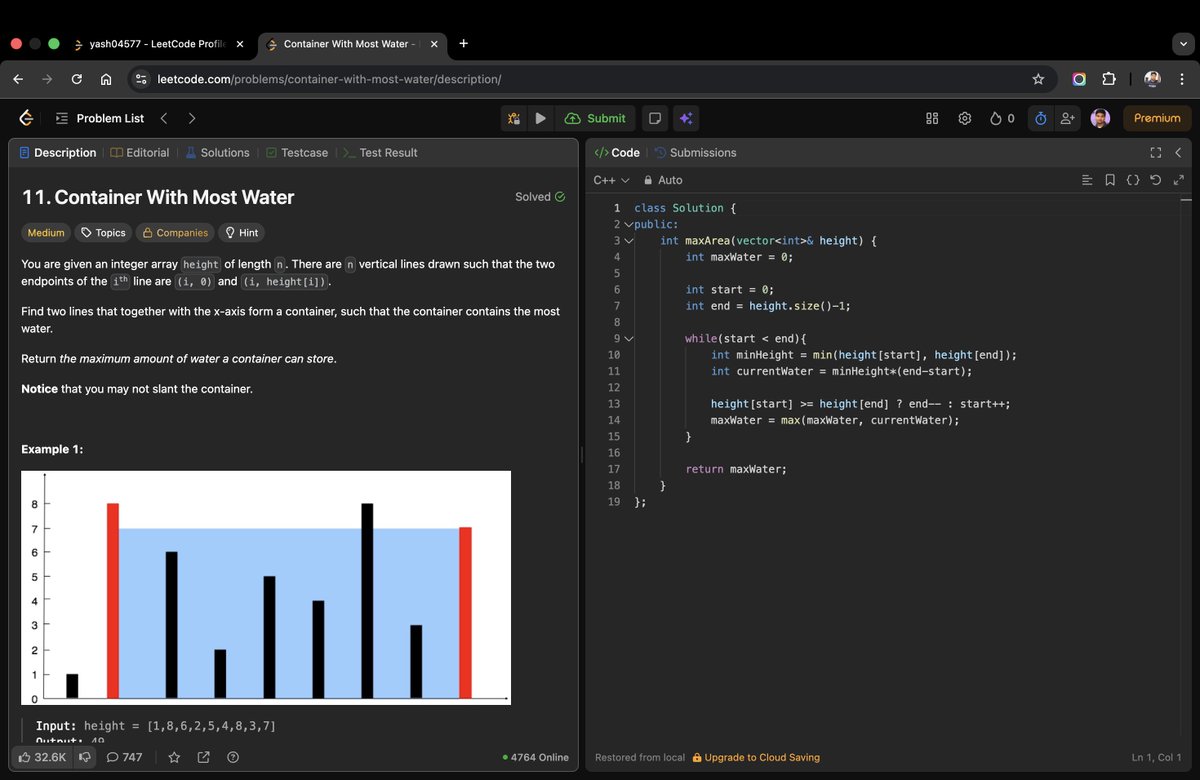Click the 4764 Online indicator

coord(536,758)
